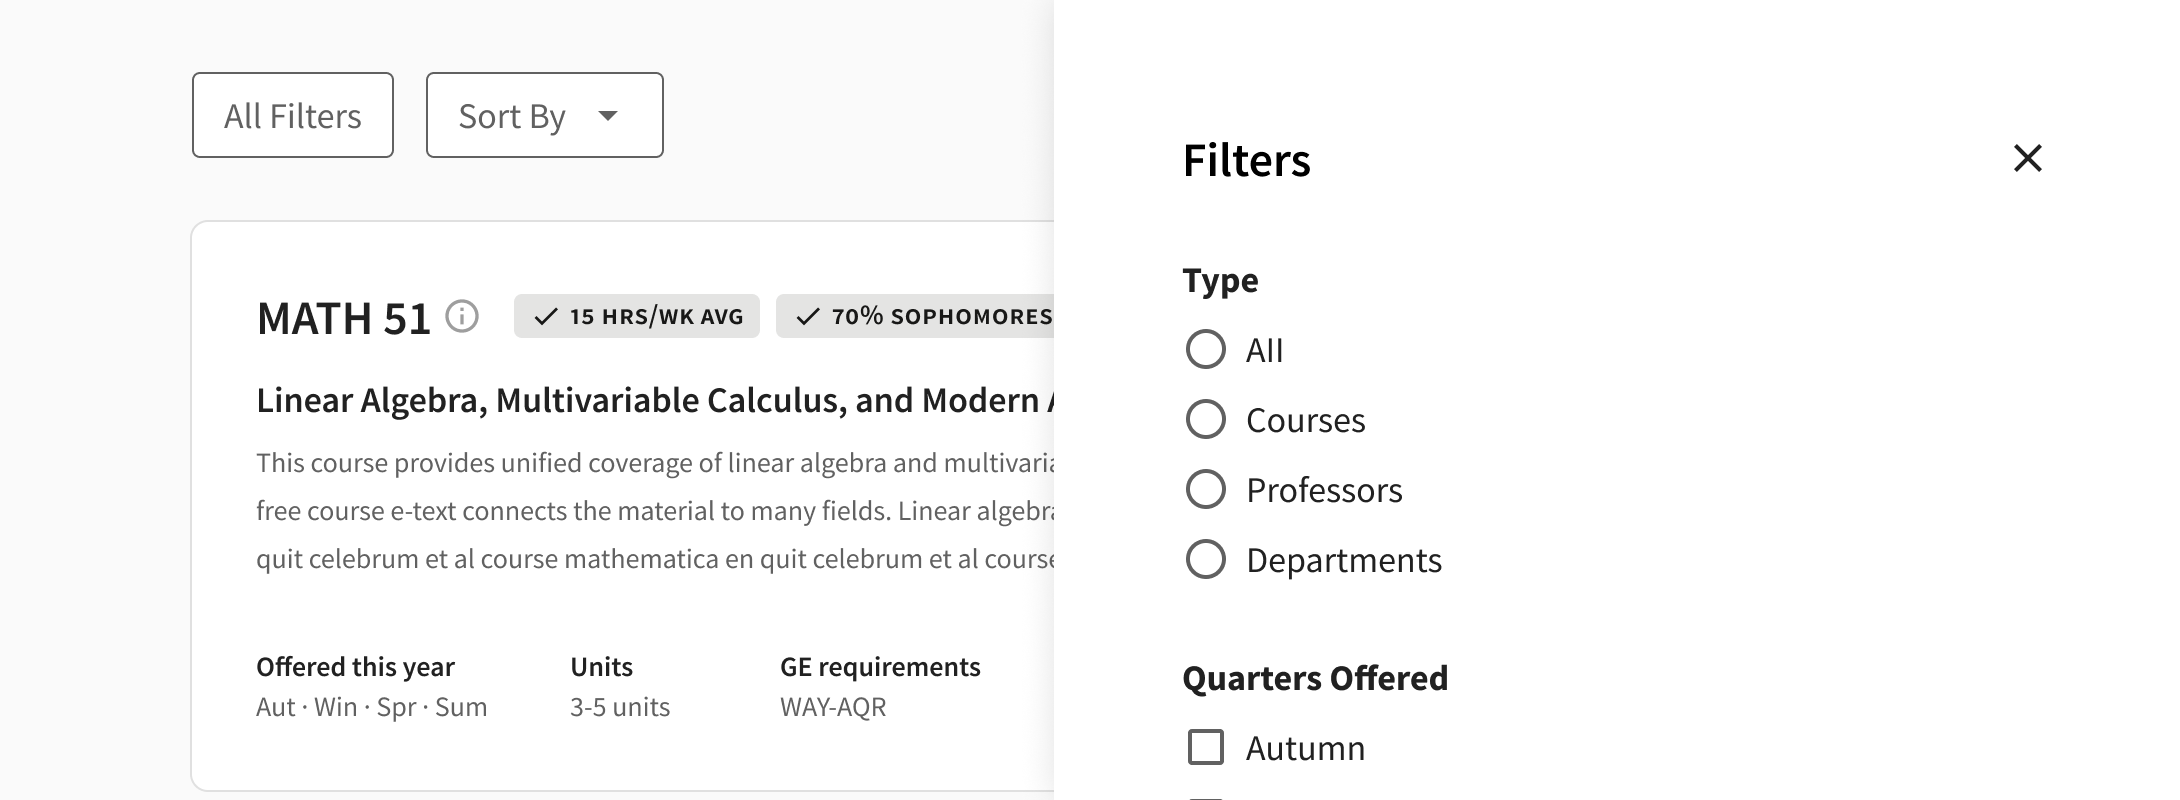Check the Autumn quarter checkbox
The width and height of the screenshot is (2180, 800).
[x=1205, y=747]
